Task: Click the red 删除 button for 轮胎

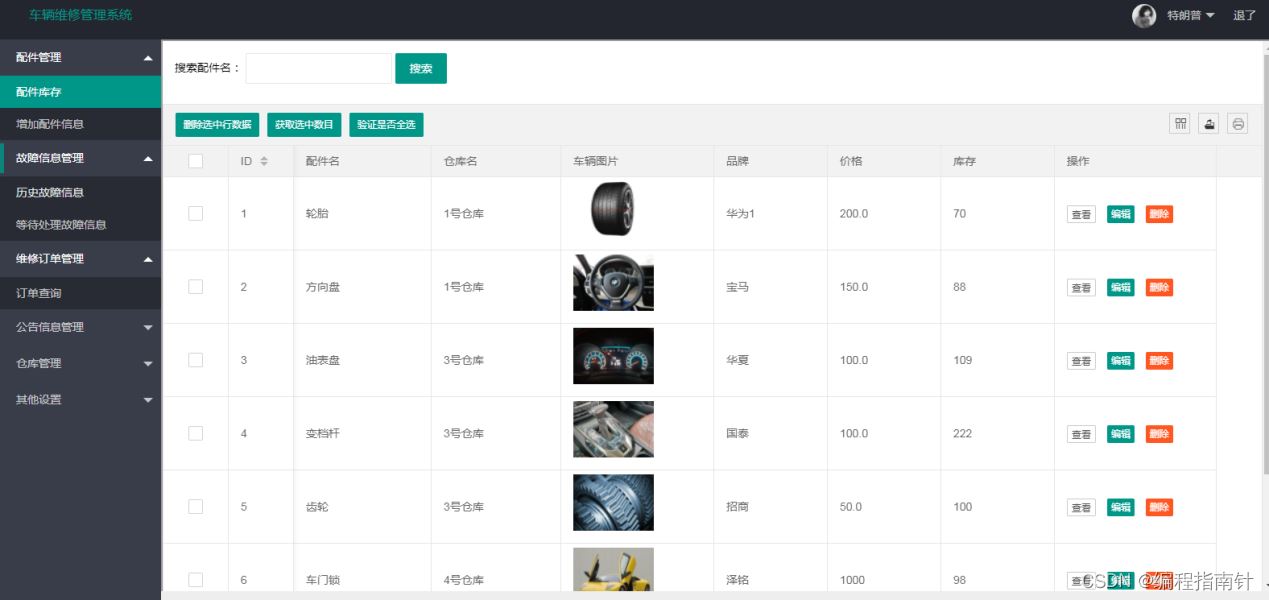Action: [x=1159, y=214]
